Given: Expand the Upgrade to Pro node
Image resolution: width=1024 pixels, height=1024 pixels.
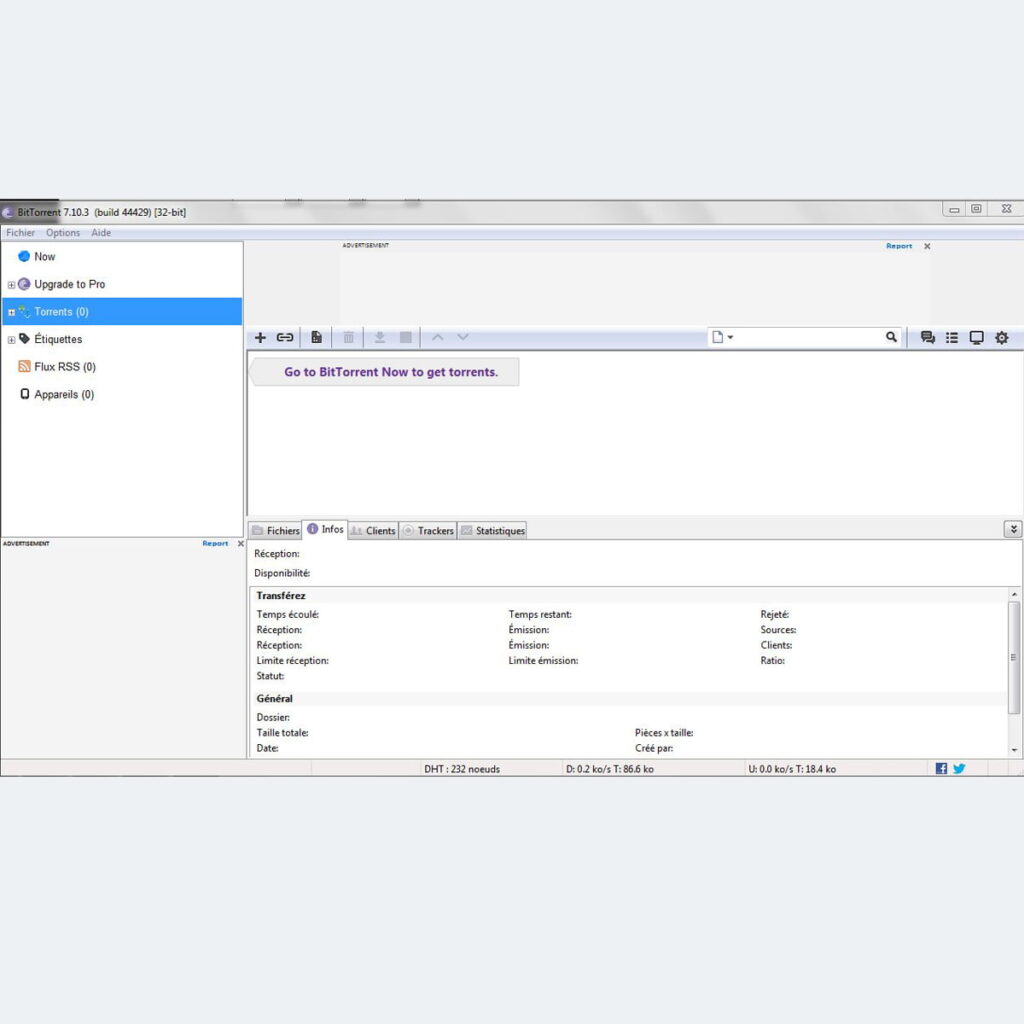Looking at the screenshot, I should (x=11, y=285).
